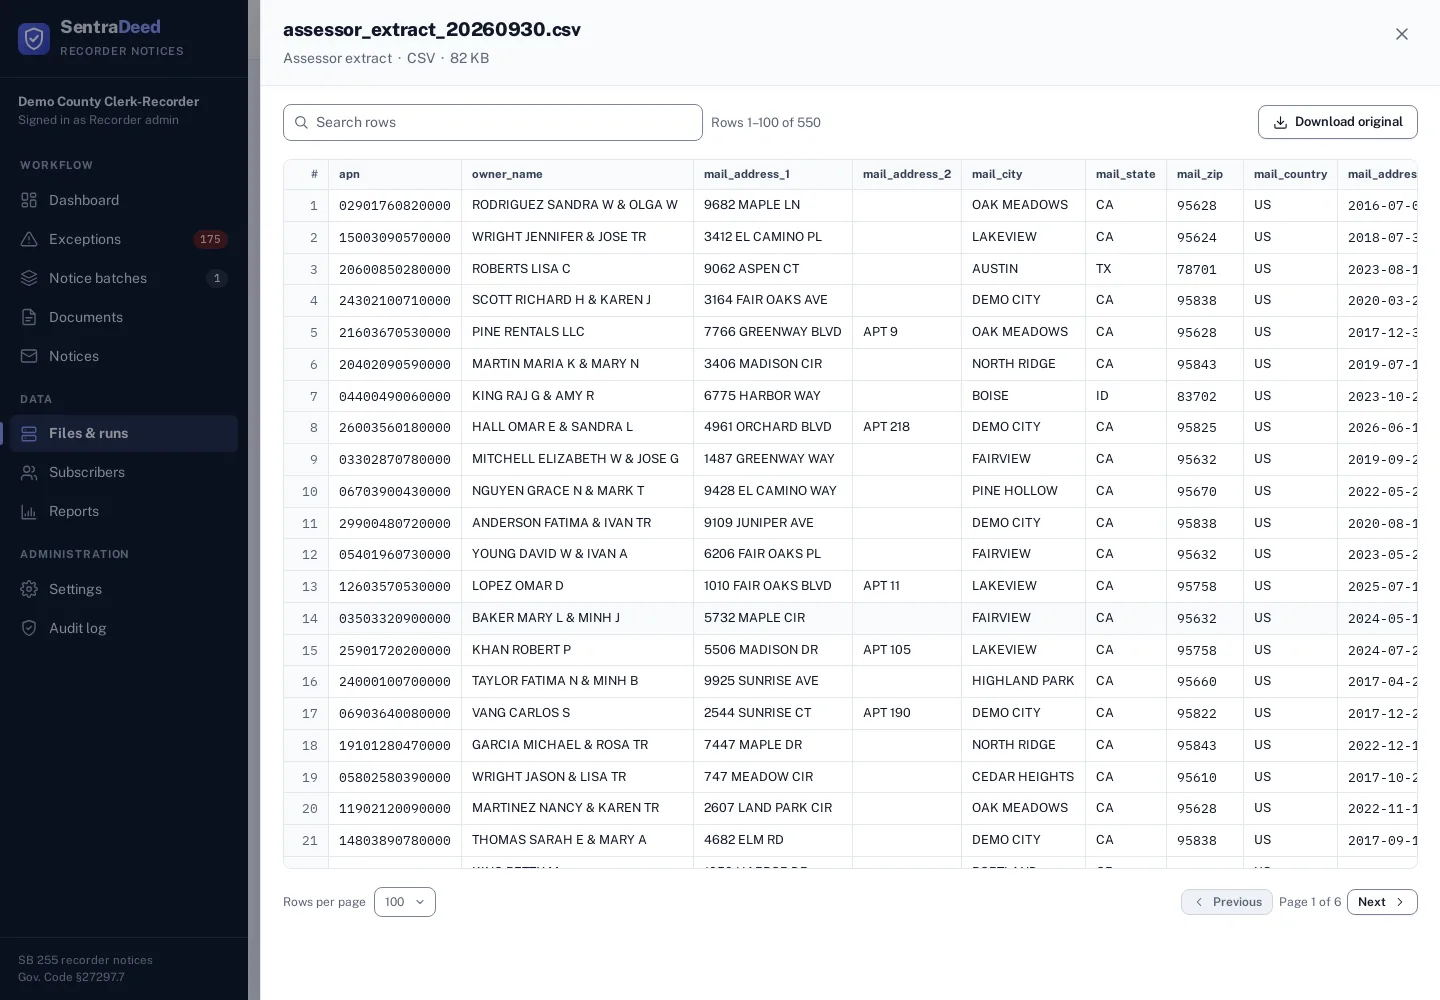The height and width of the screenshot is (1000, 1440).
Task: Click the magnifier icon in search box
Action: pyautogui.click(x=301, y=122)
